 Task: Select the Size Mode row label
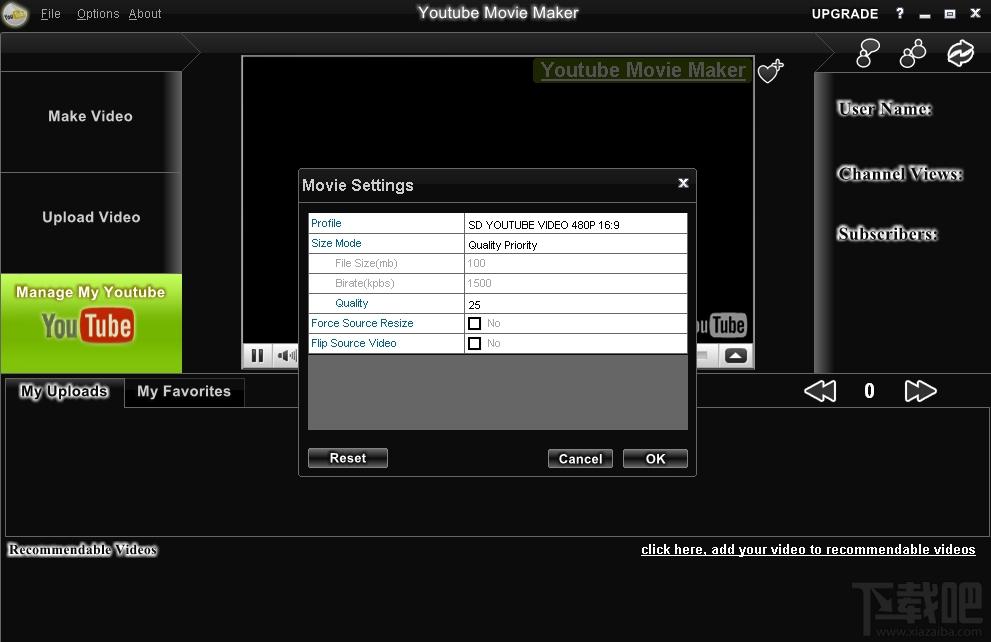tap(336, 243)
